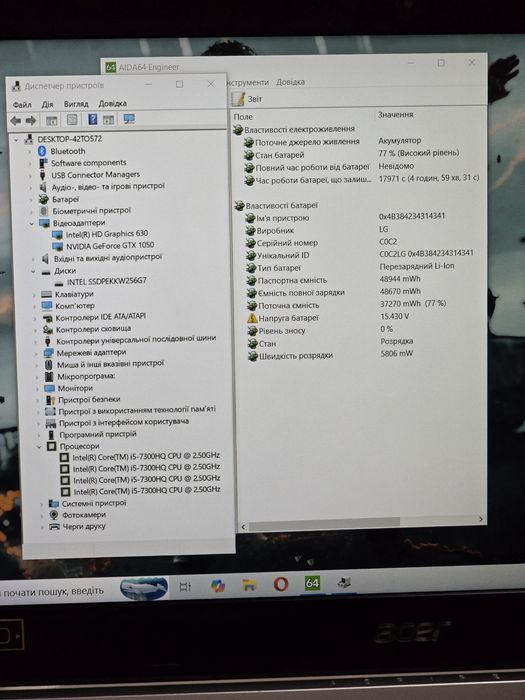Select the Клавіатури category
The width and height of the screenshot is (525, 700).
pyautogui.click(x=74, y=294)
